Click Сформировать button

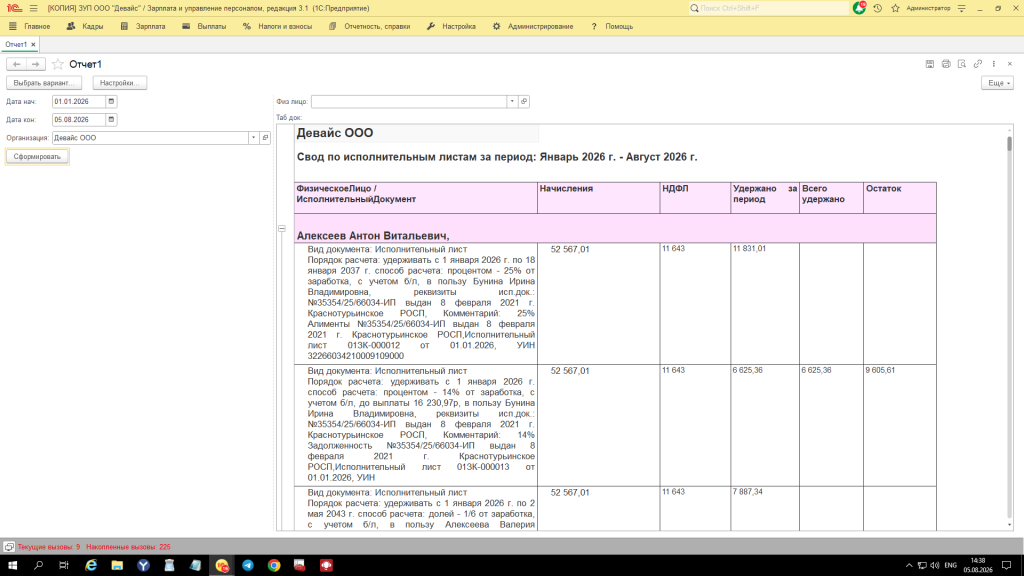tap(37, 157)
